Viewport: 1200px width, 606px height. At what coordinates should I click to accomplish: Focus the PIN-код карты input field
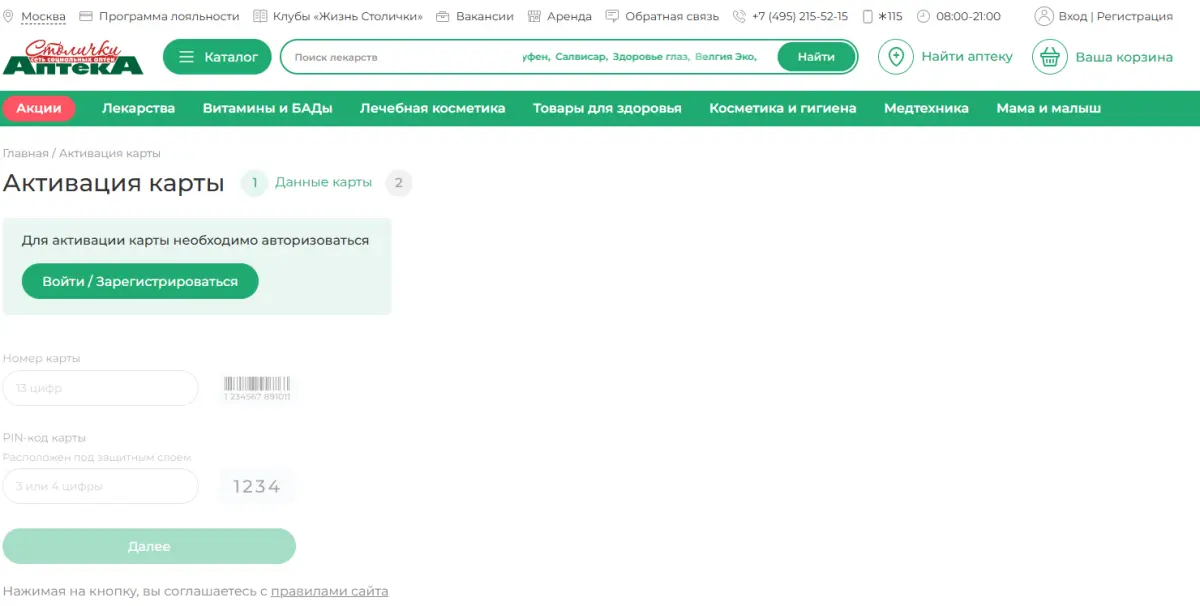click(101, 487)
